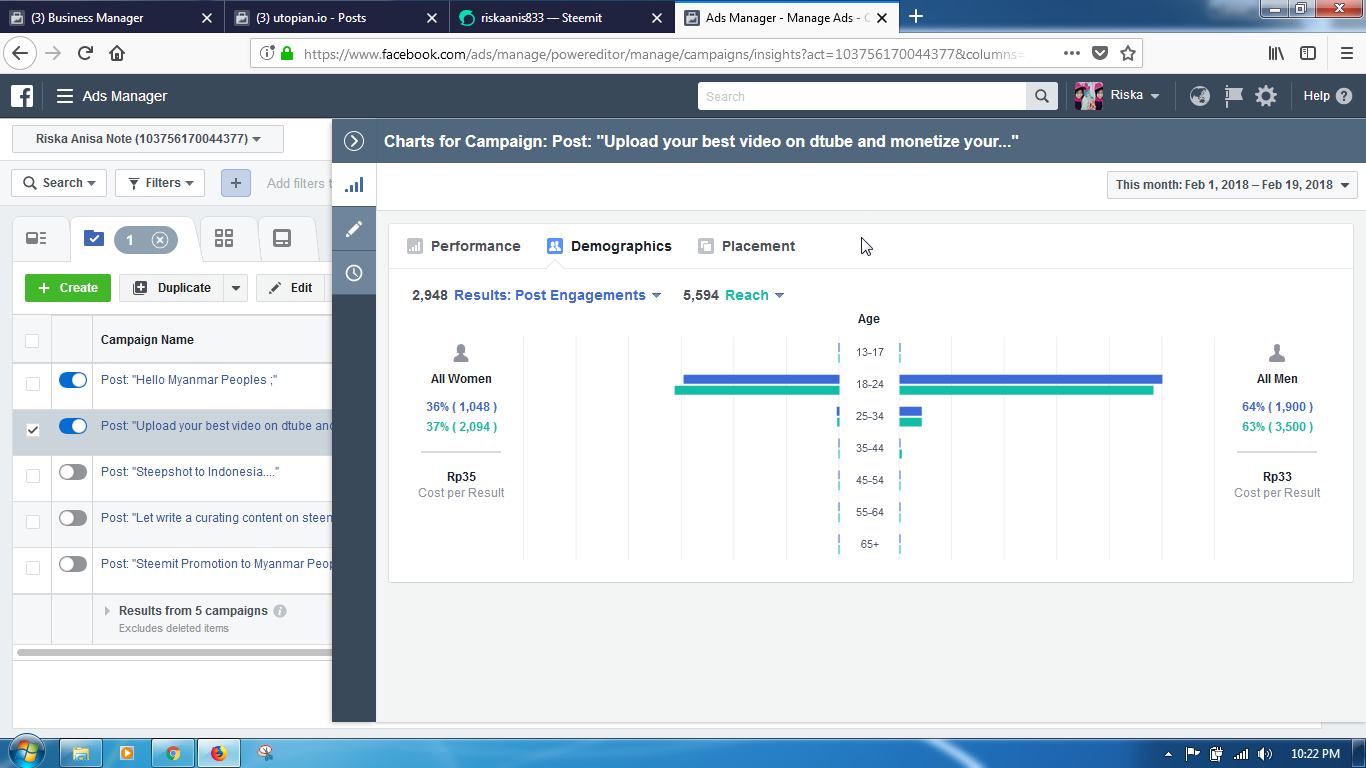Open the Help link in header
Screen dimensions: 1366x768
(1327, 96)
